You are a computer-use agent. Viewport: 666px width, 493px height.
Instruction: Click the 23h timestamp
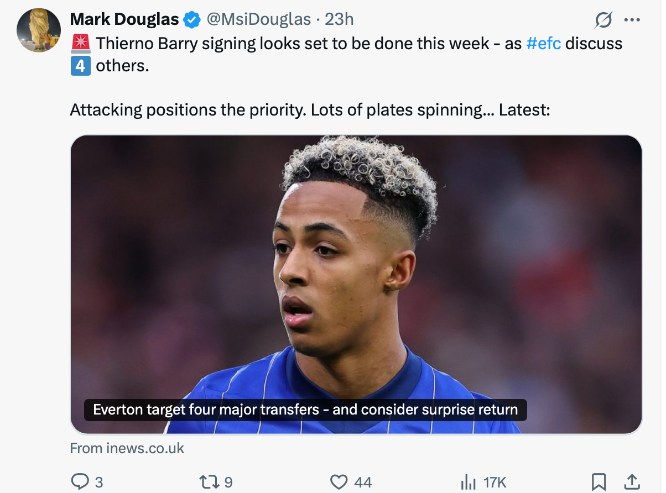340,20
